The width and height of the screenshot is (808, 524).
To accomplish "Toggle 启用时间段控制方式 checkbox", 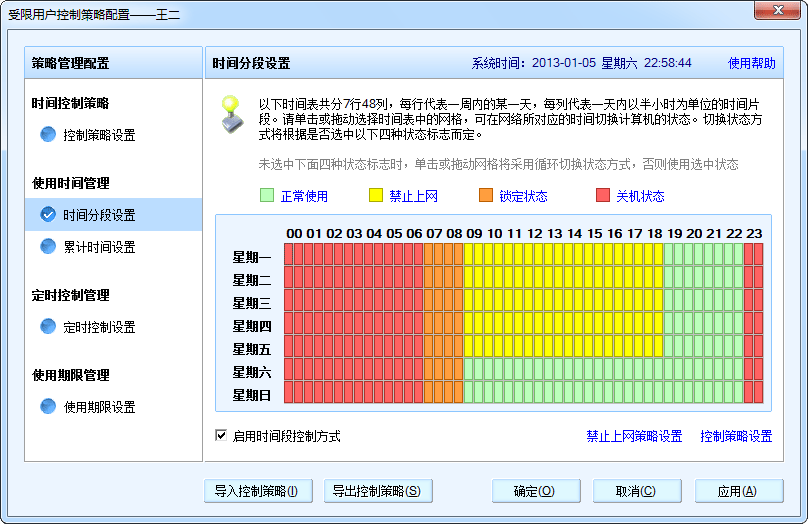I will click(x=221, y=436).
